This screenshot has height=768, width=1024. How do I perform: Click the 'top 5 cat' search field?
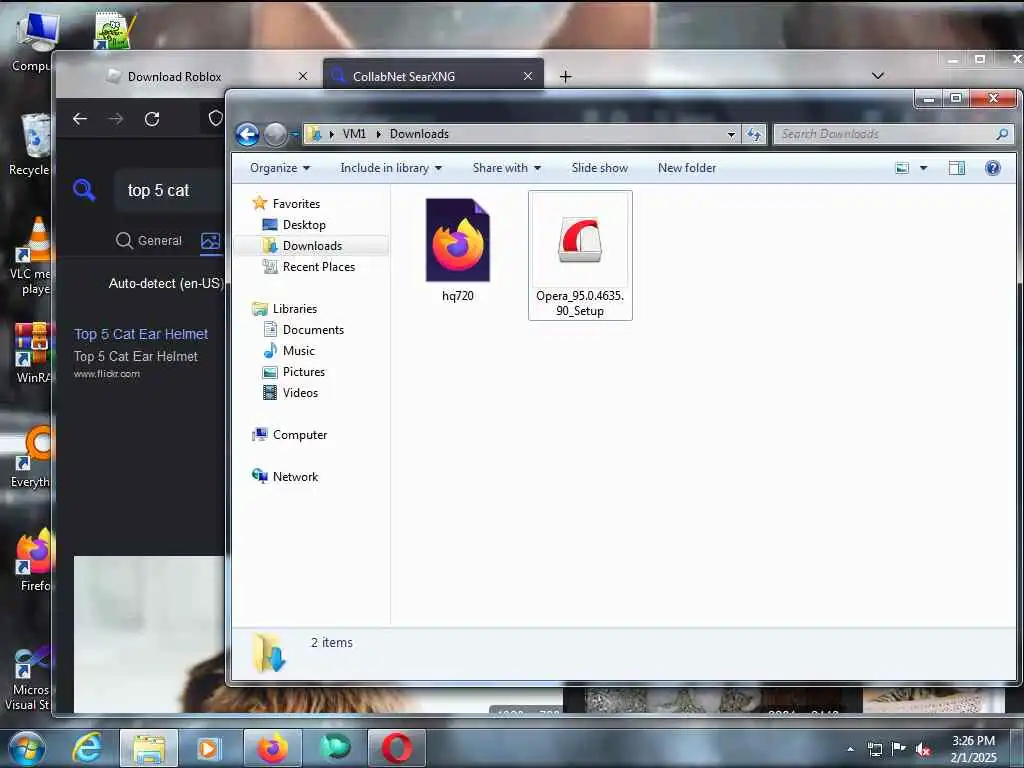coord(168,190)
